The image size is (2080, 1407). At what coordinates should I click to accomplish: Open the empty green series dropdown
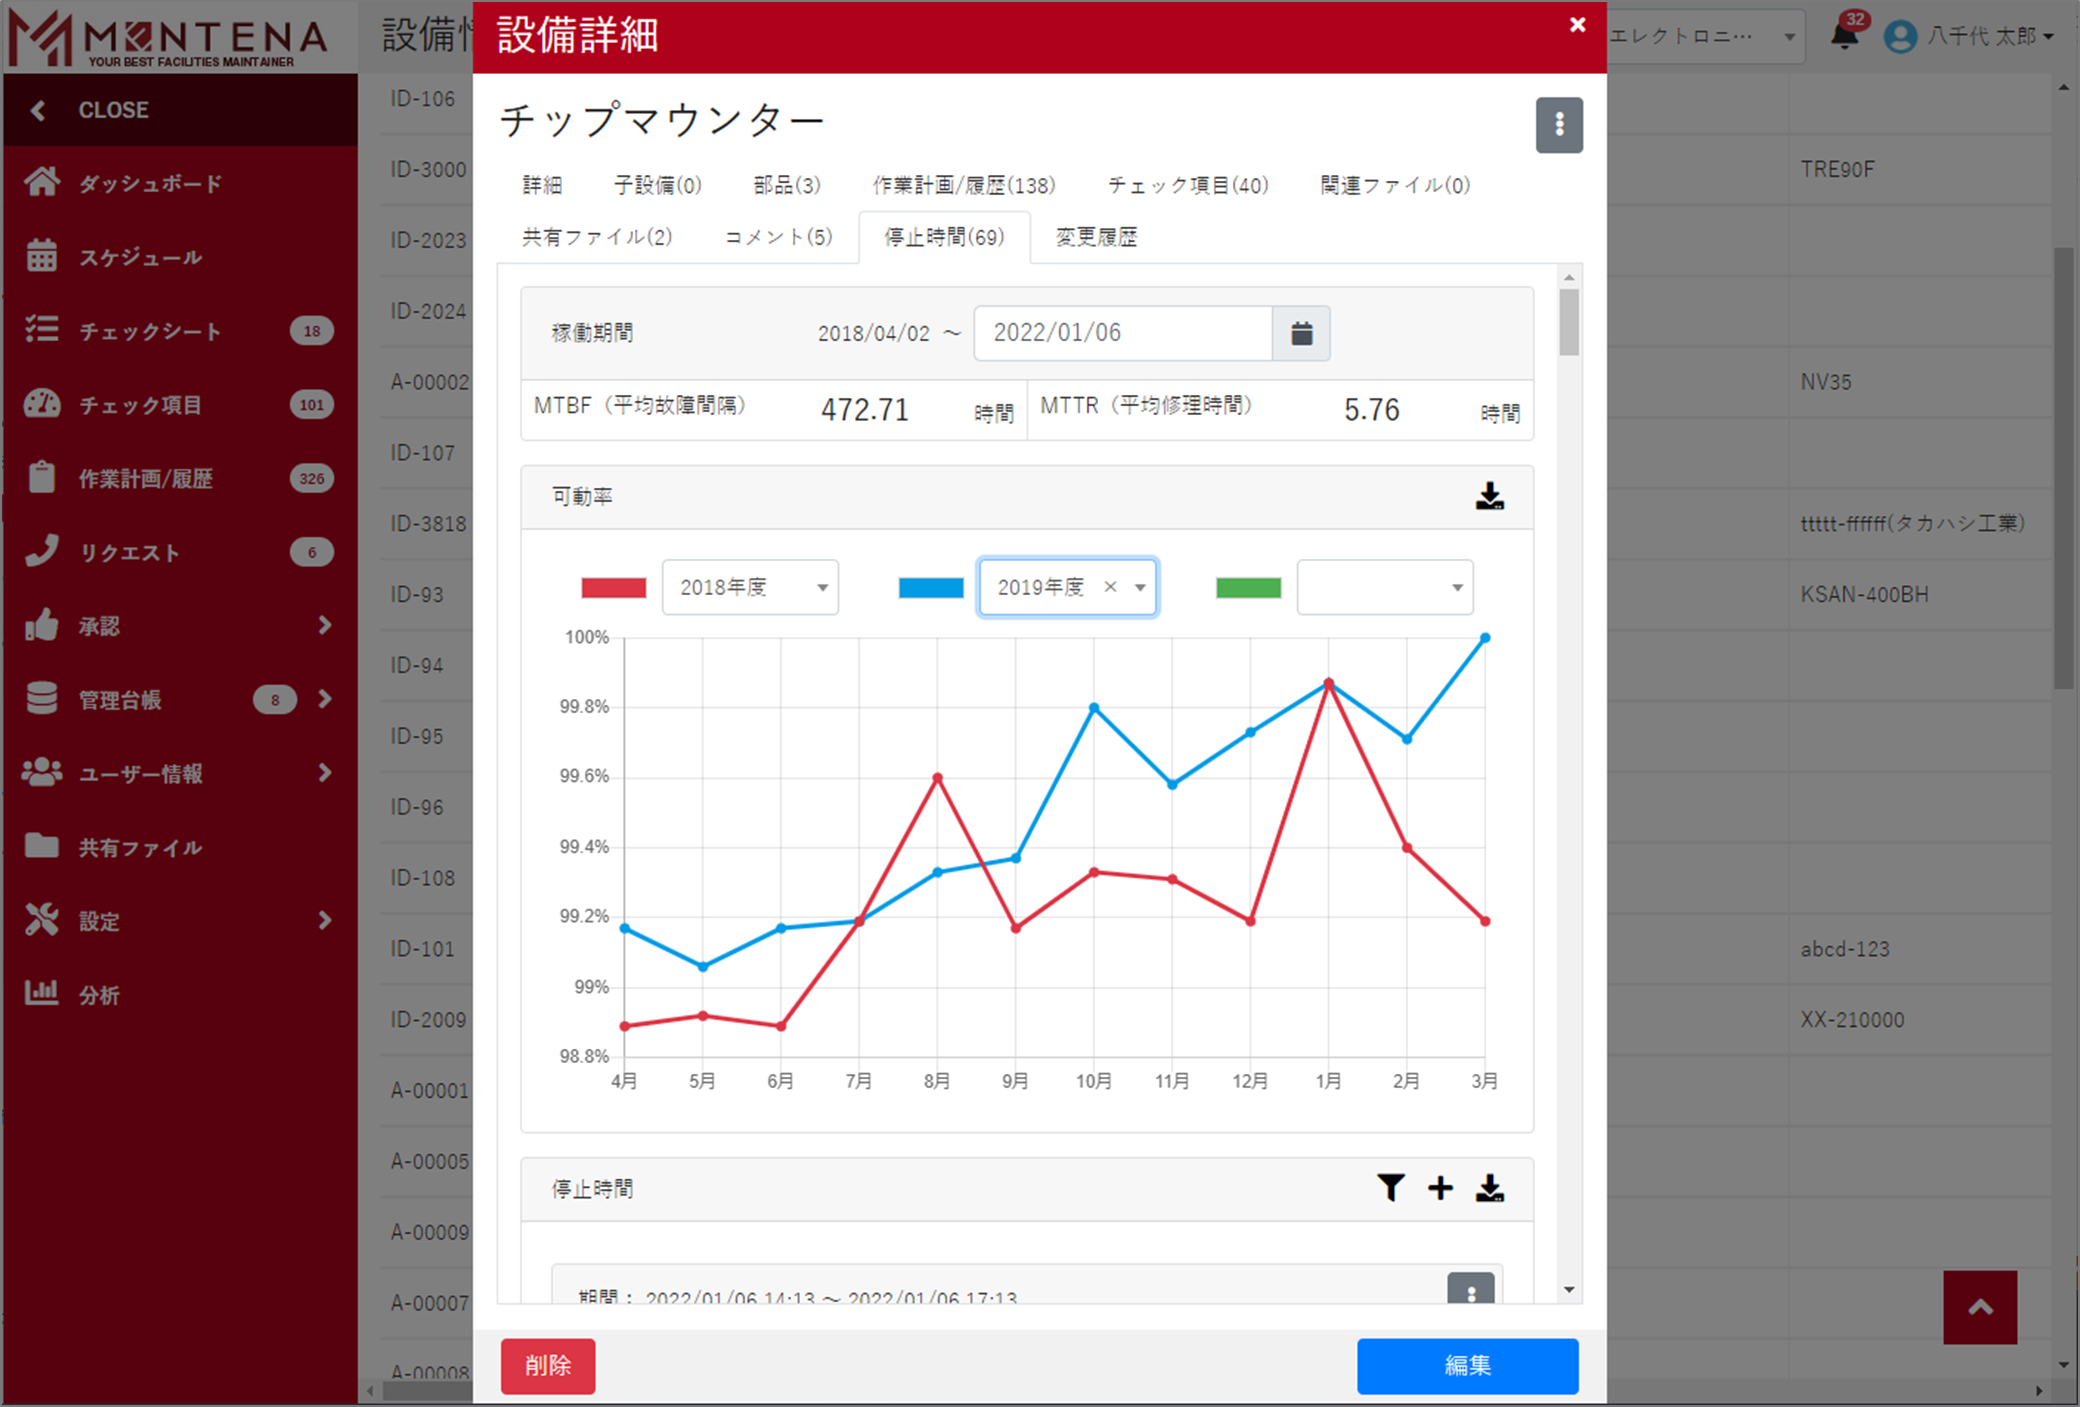[x=1384, y=587]
